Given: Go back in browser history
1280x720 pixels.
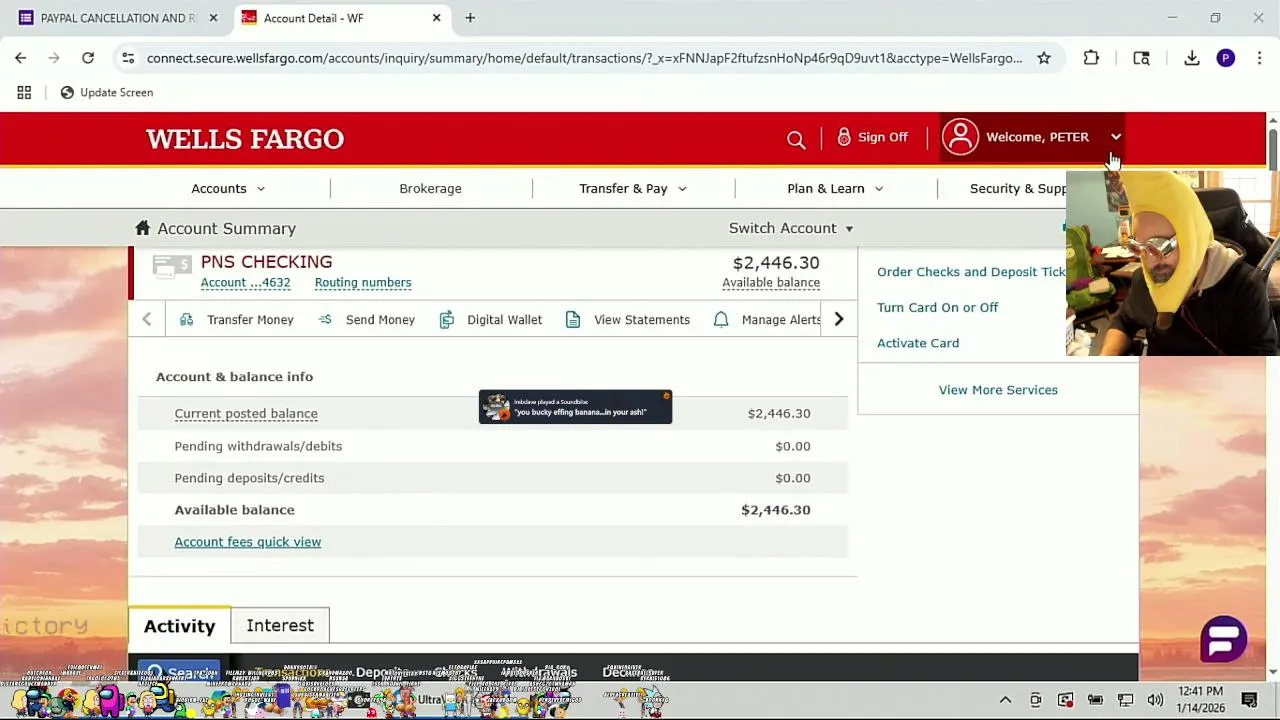Looking at the screenshot, I should point(21,58).
